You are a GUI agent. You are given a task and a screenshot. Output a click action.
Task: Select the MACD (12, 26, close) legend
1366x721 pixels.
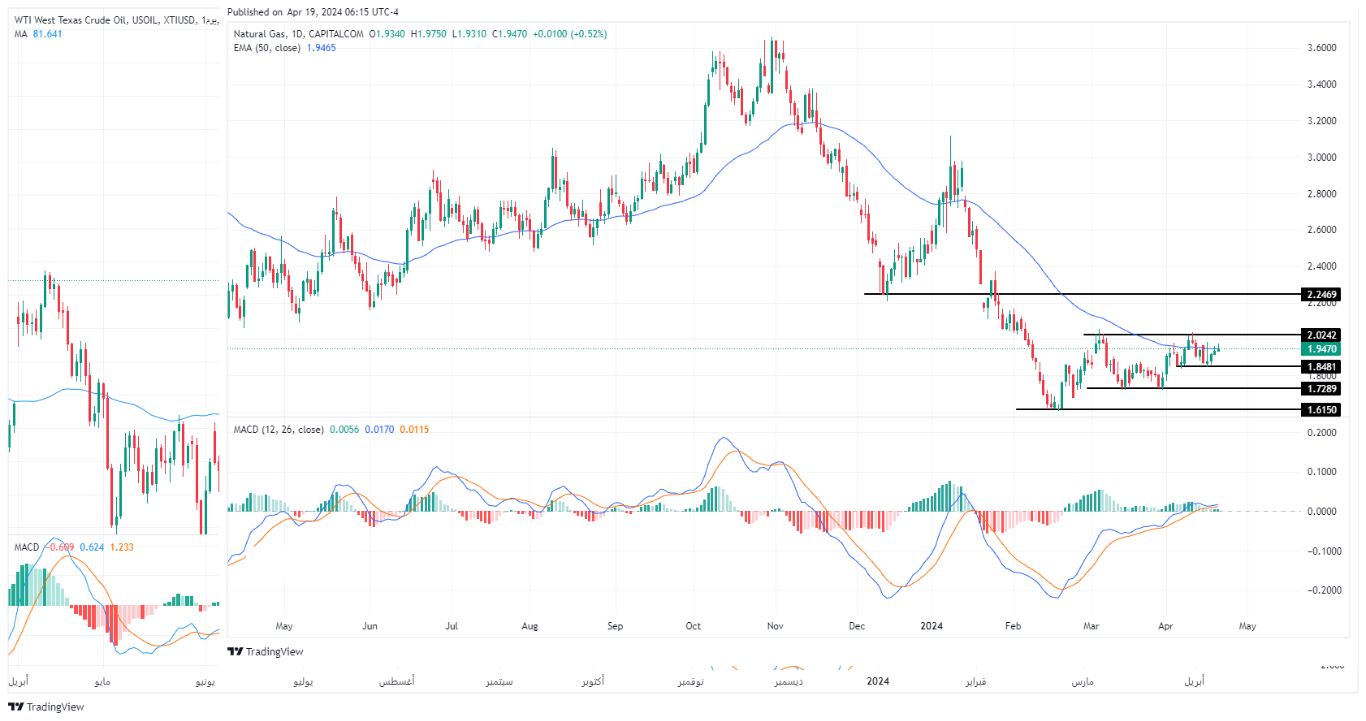(277, 429)
